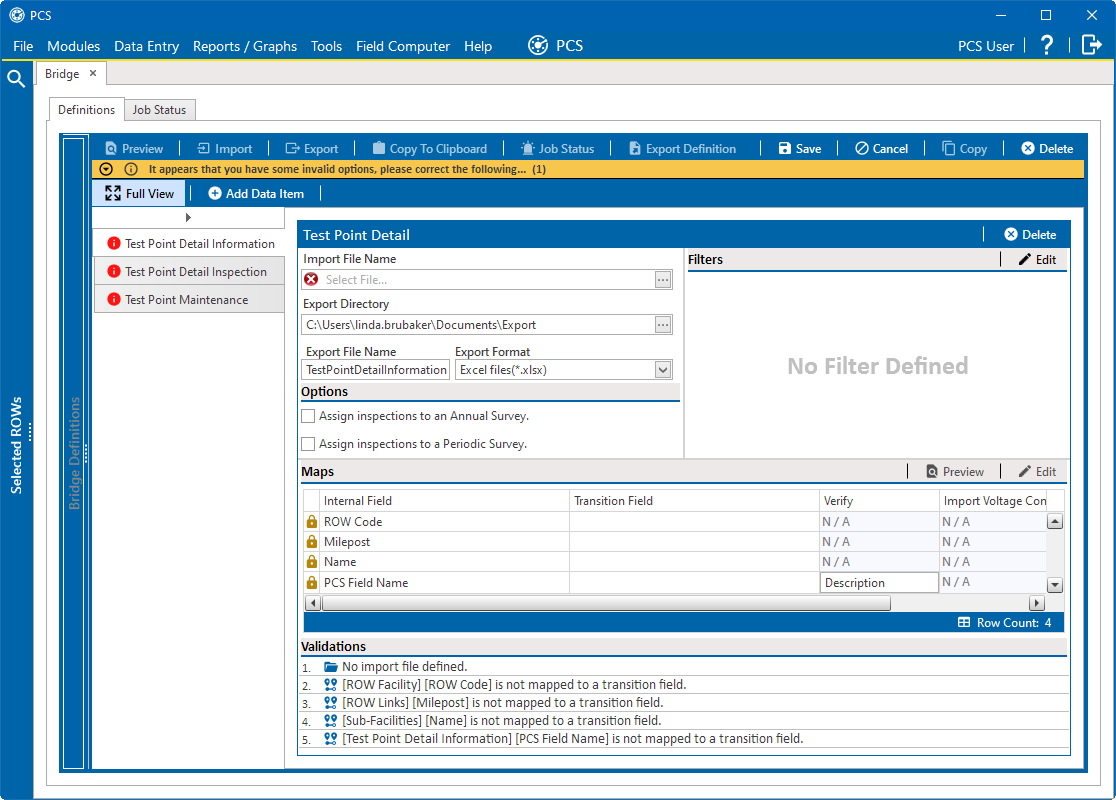
Task: Click the Internal Field column header
Action: tap(444, 500)
